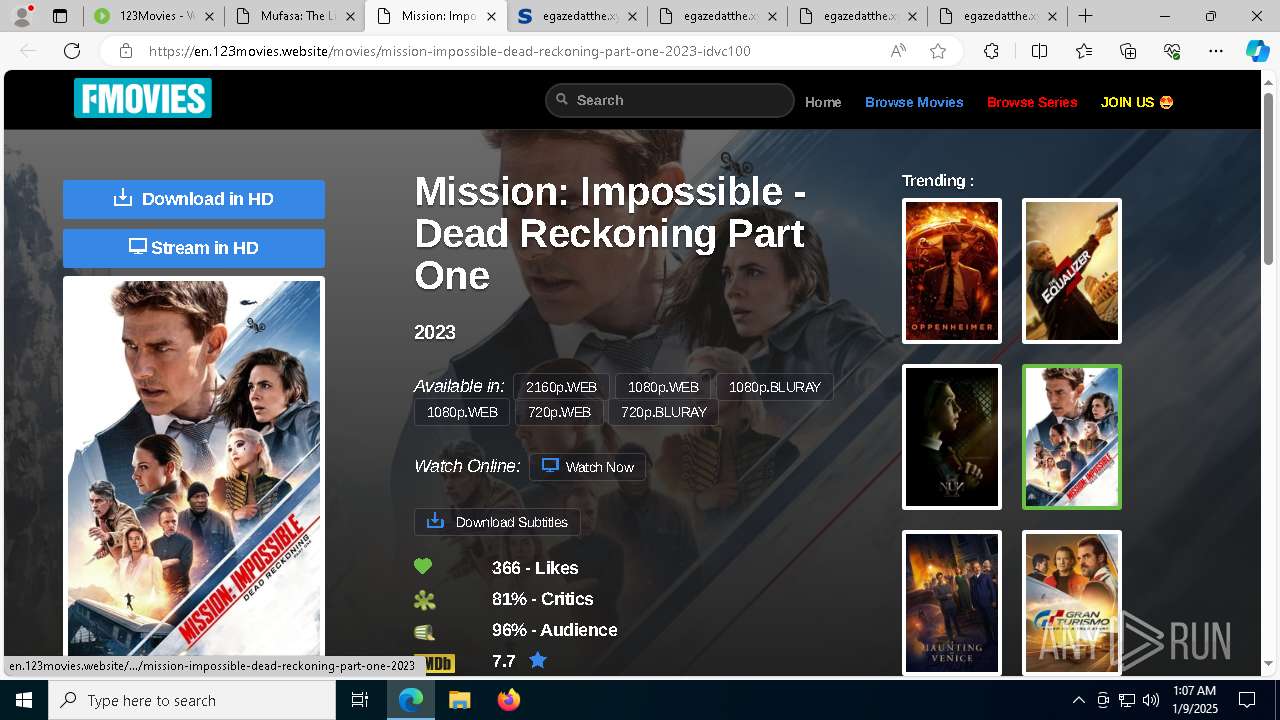Refresh the page
1280x720 pixels.
coord(72,51)
